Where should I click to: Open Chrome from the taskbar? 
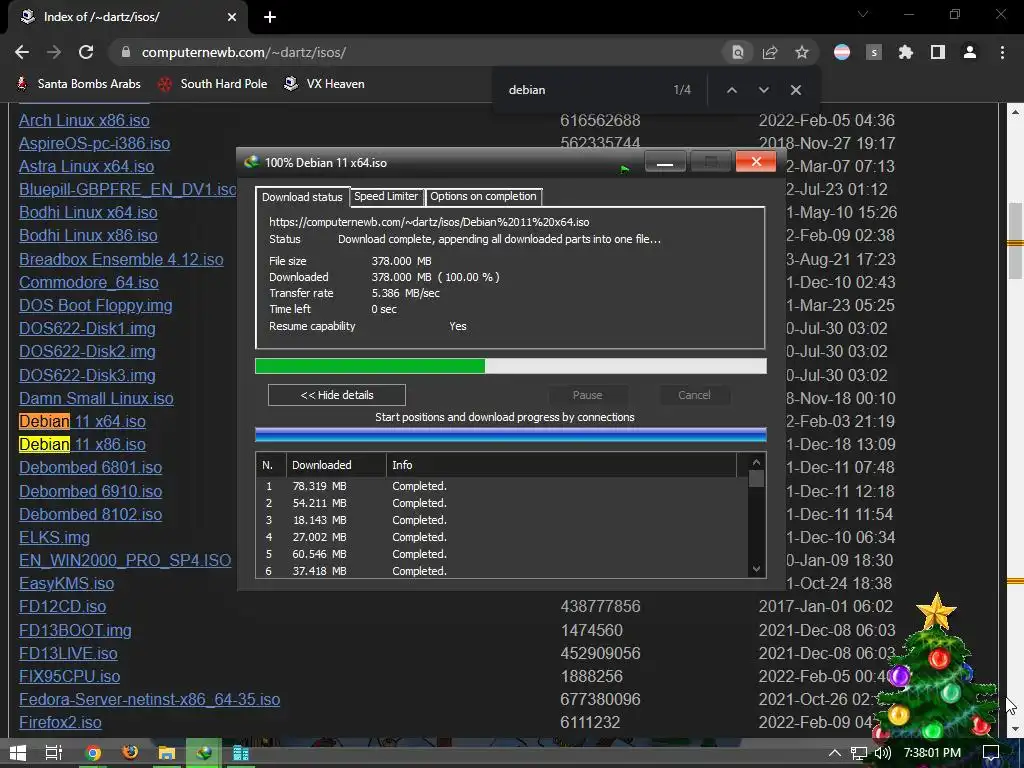(93, 753)
